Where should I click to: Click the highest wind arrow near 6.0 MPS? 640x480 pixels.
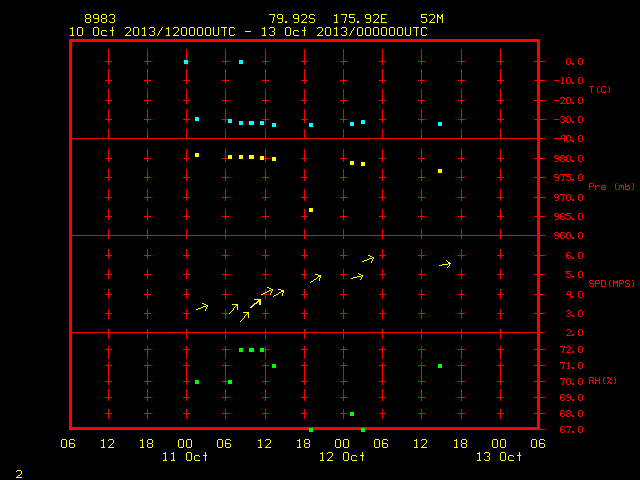[x=368, y=259]
